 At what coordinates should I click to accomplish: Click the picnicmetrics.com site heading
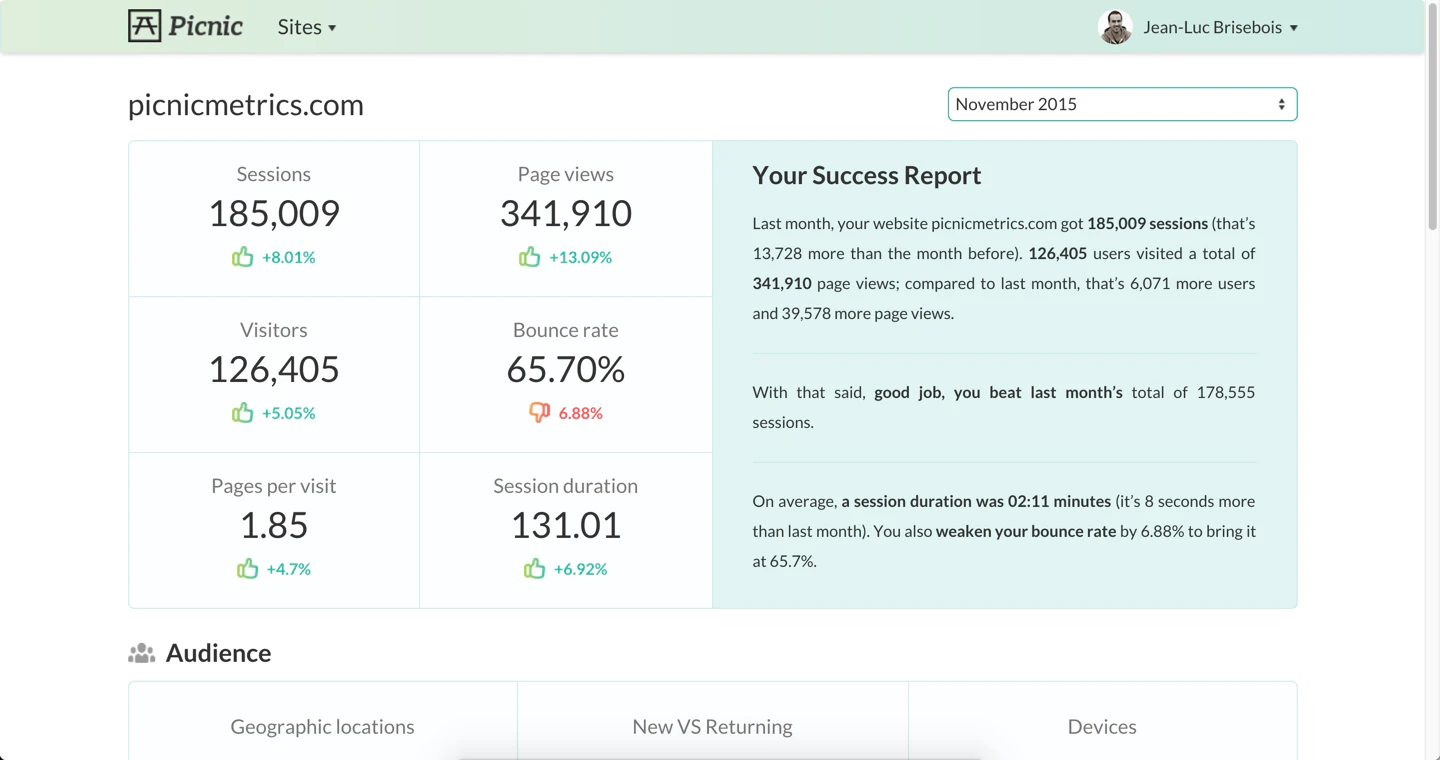tap(246, 104)
